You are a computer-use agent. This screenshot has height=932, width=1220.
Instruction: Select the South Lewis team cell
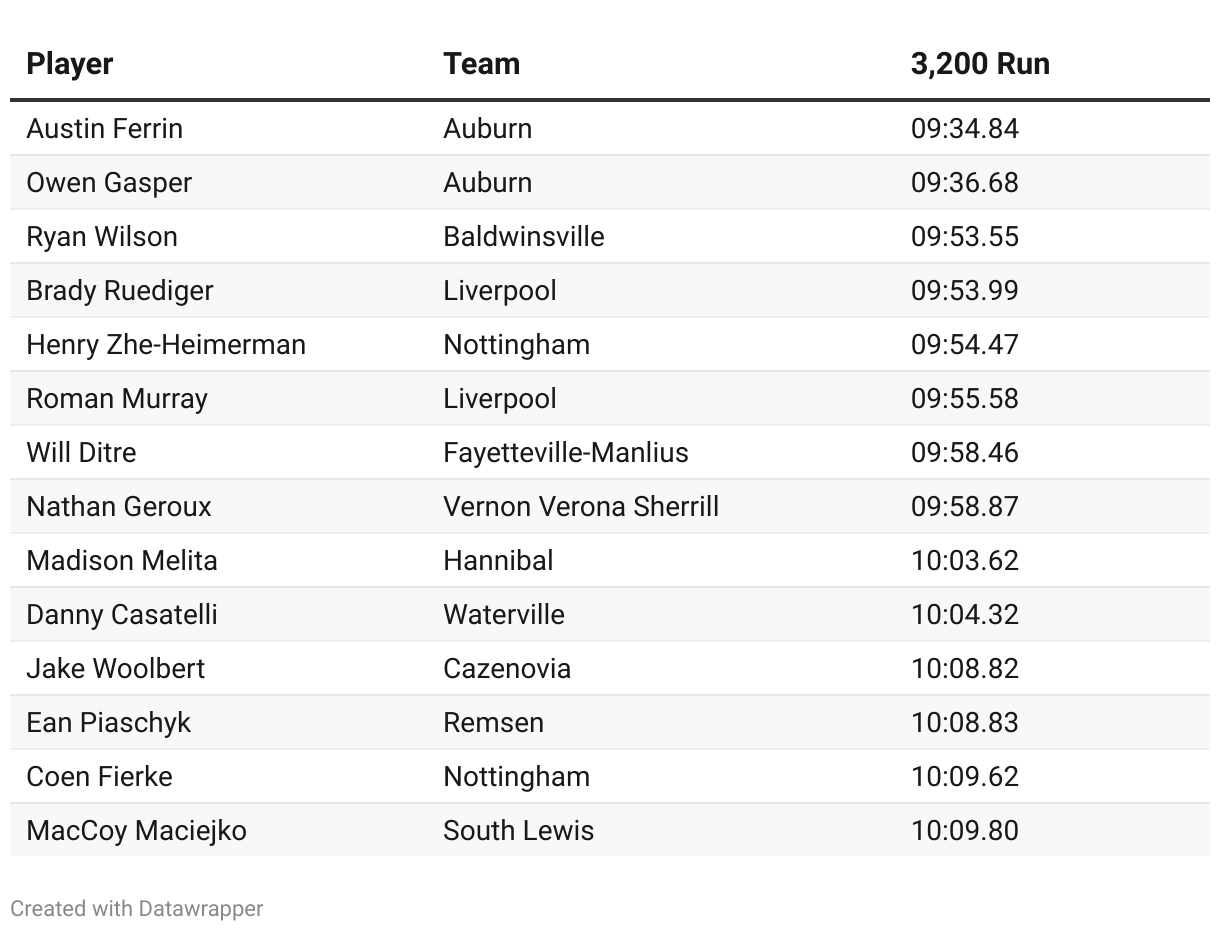[518, 831]
